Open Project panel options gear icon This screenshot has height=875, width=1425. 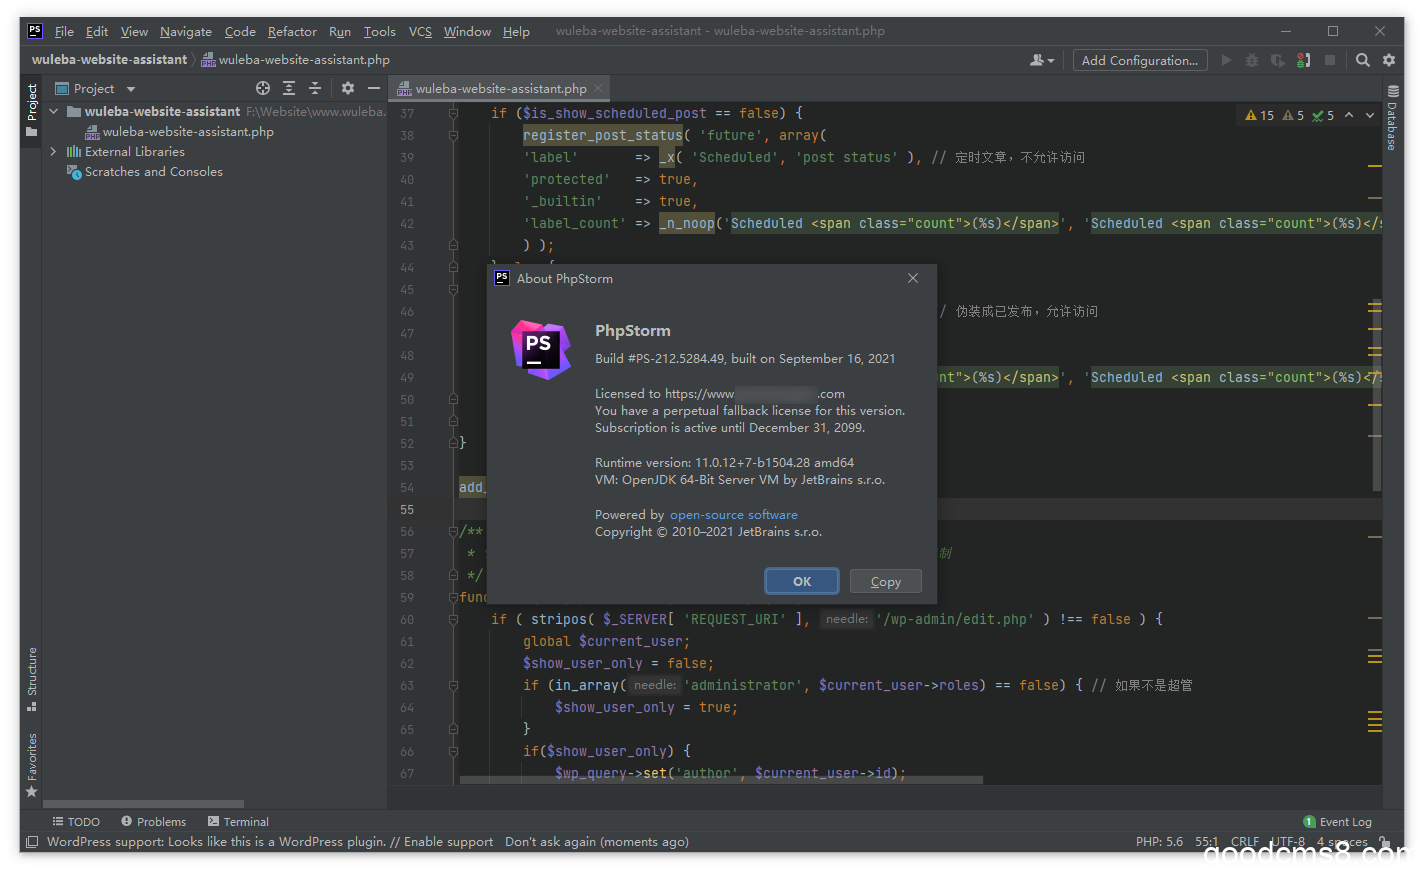(x=348, y=88)
